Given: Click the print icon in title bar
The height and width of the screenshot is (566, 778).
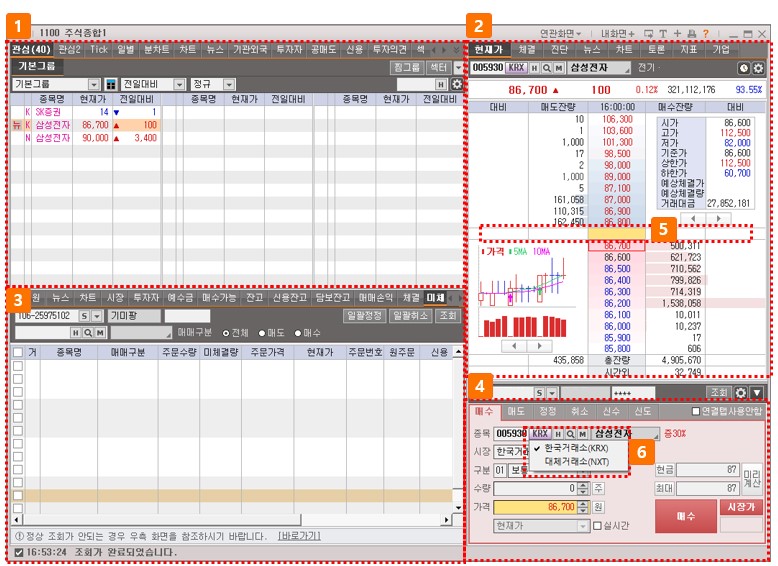Looking at the screenshot, I should point(692,34).
